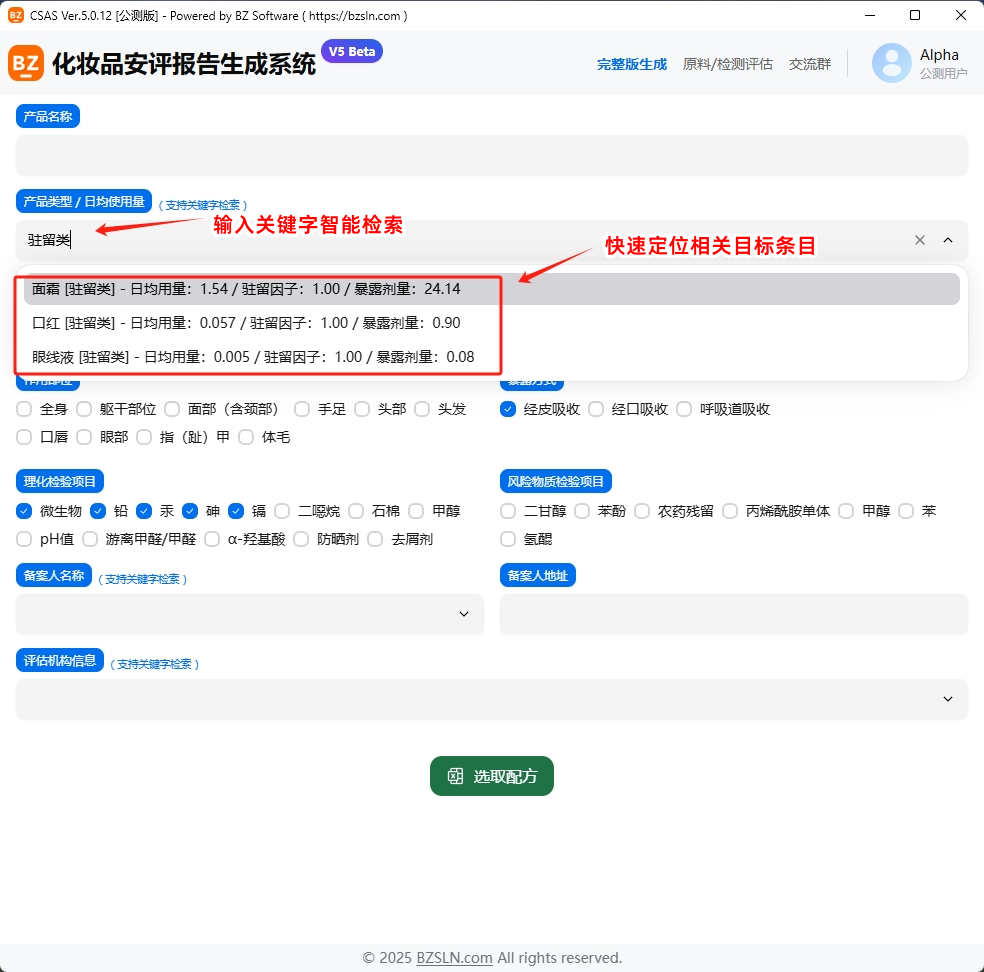Click the 备案人地址 label badge
Viewport: 984px width, 972px height.
click(x=537, y=575)
